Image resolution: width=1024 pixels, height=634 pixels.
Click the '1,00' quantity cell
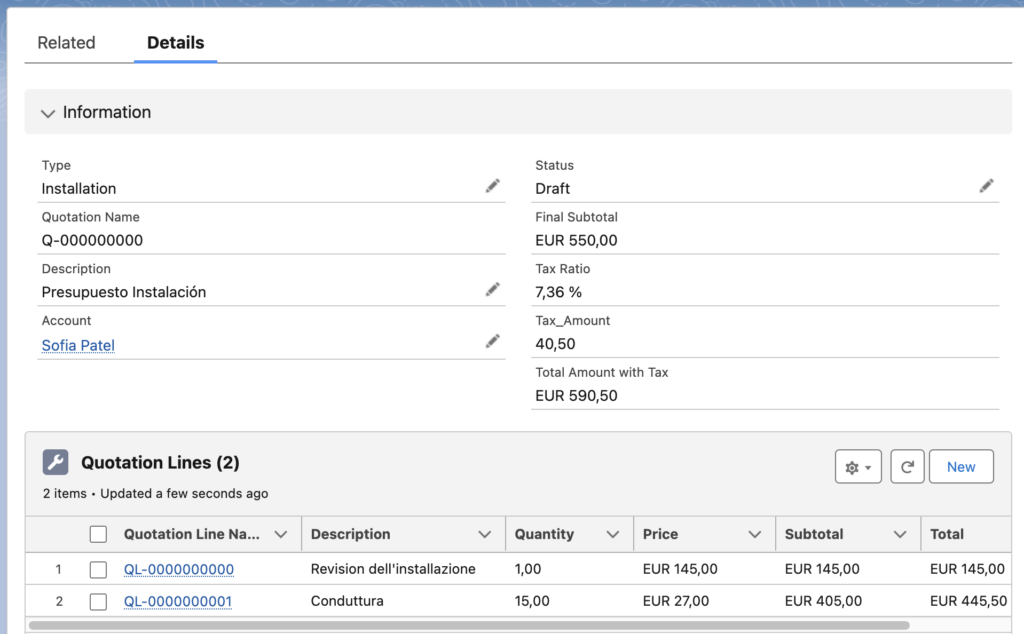pyautogui.click(x=528, y=569)
